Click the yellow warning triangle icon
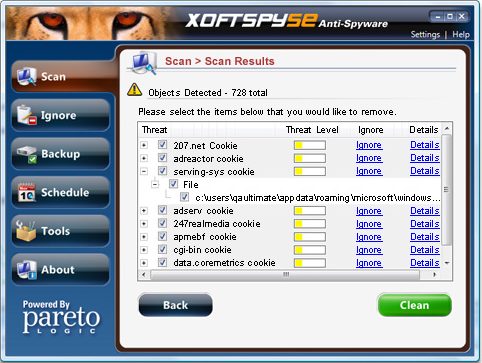 click(135, 90)
